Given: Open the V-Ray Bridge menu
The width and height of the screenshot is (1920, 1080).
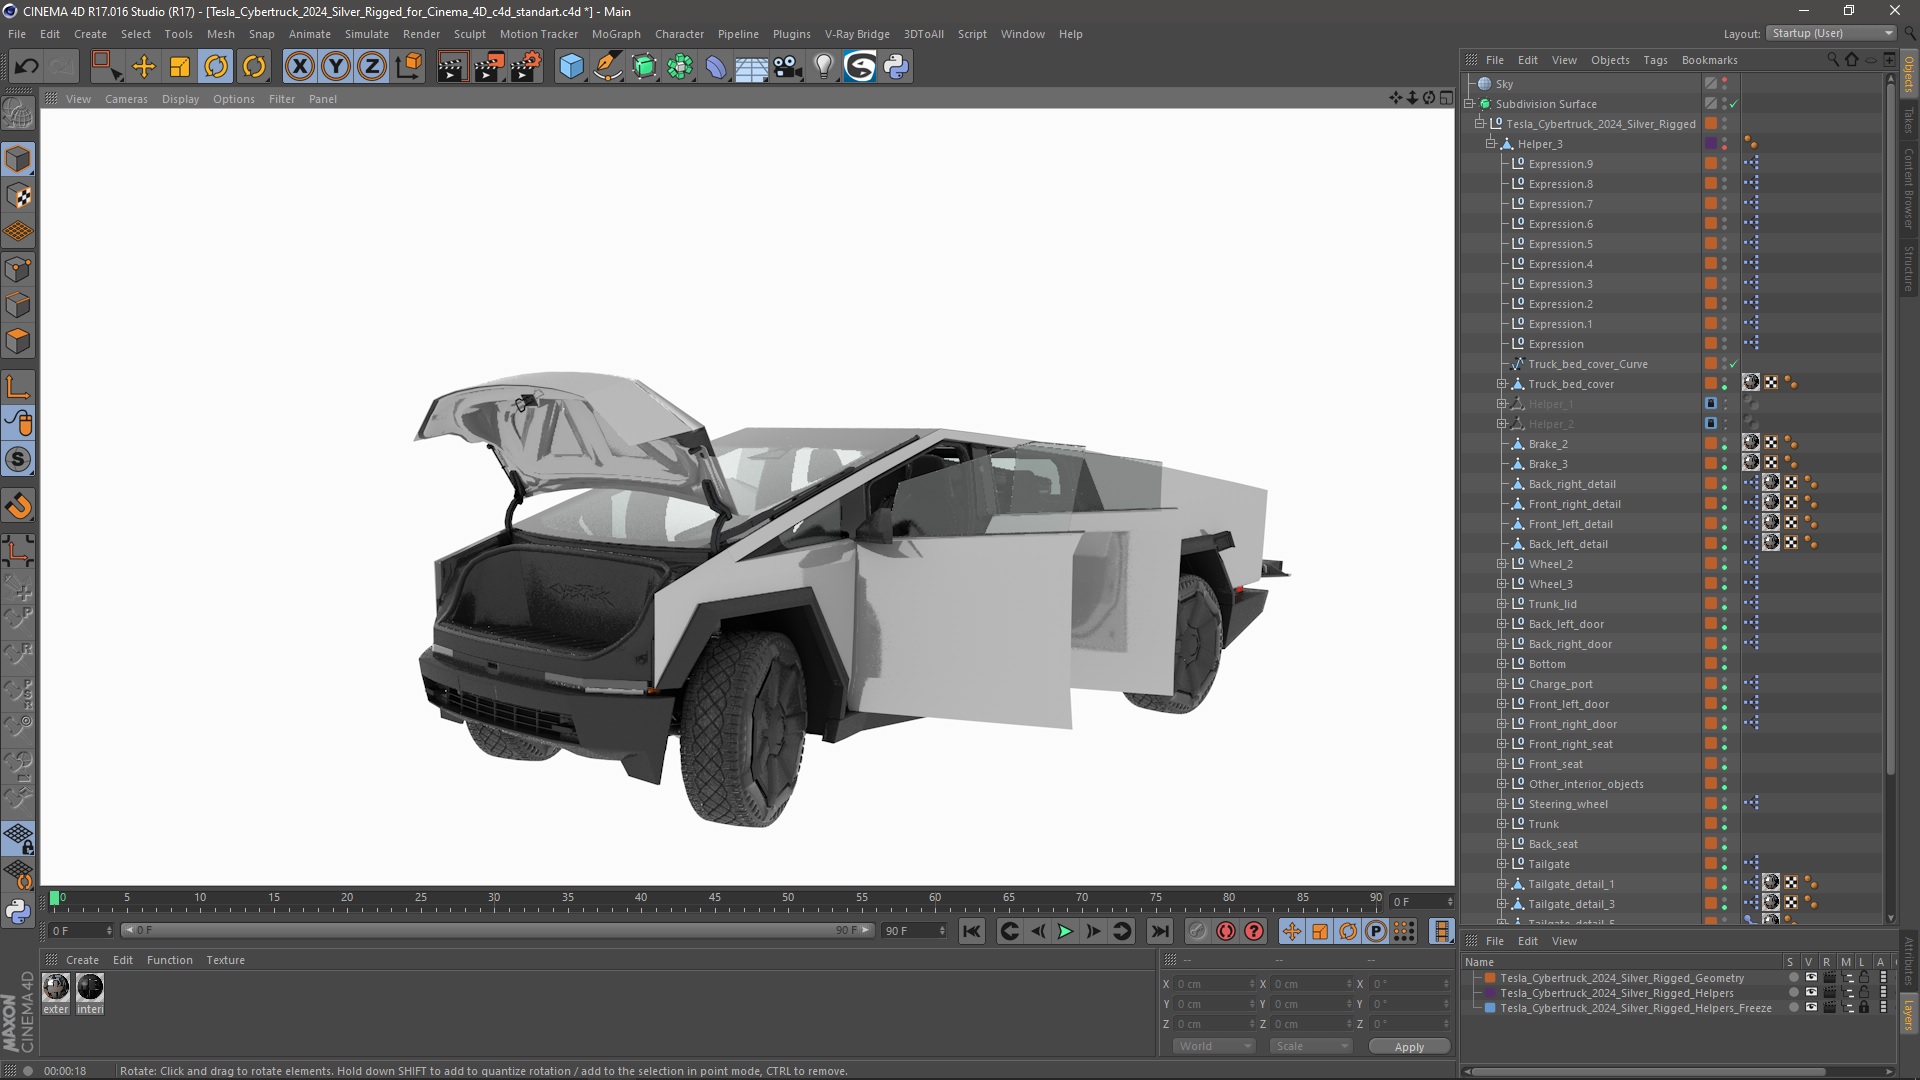Looking at the screenshot, I should coord(857,34).
